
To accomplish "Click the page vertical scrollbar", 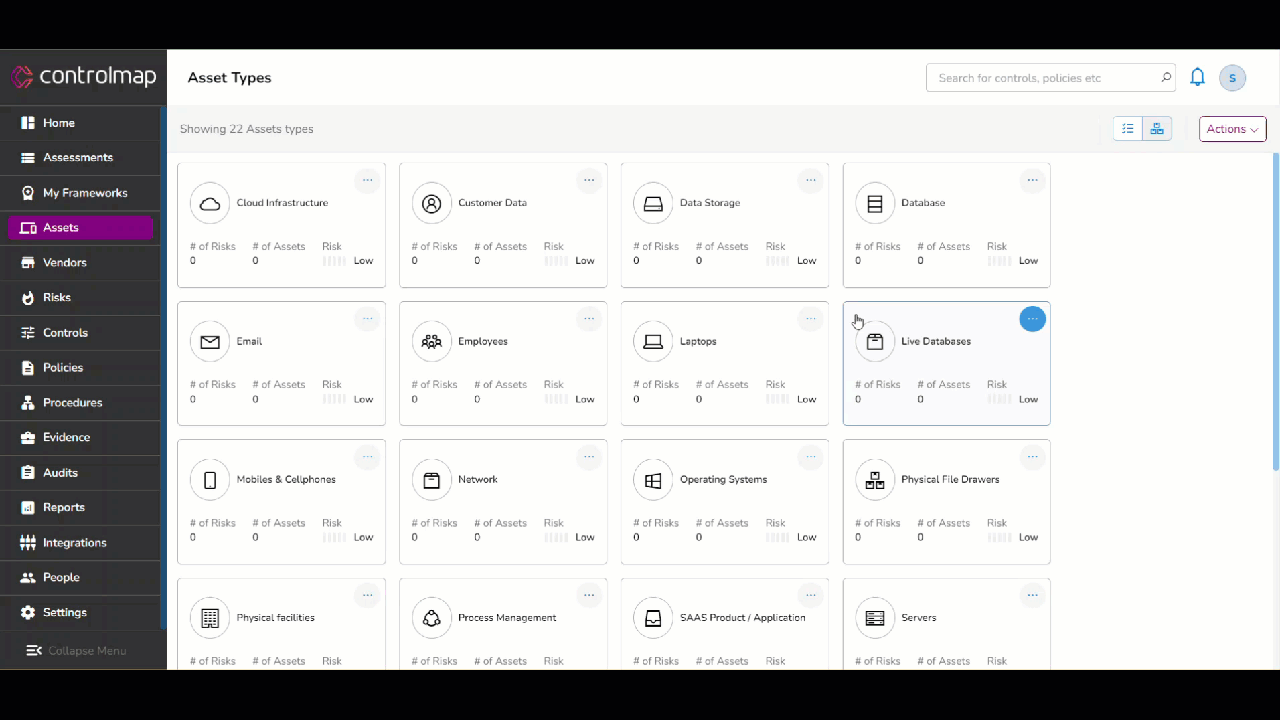I will tap(1275, 312).
